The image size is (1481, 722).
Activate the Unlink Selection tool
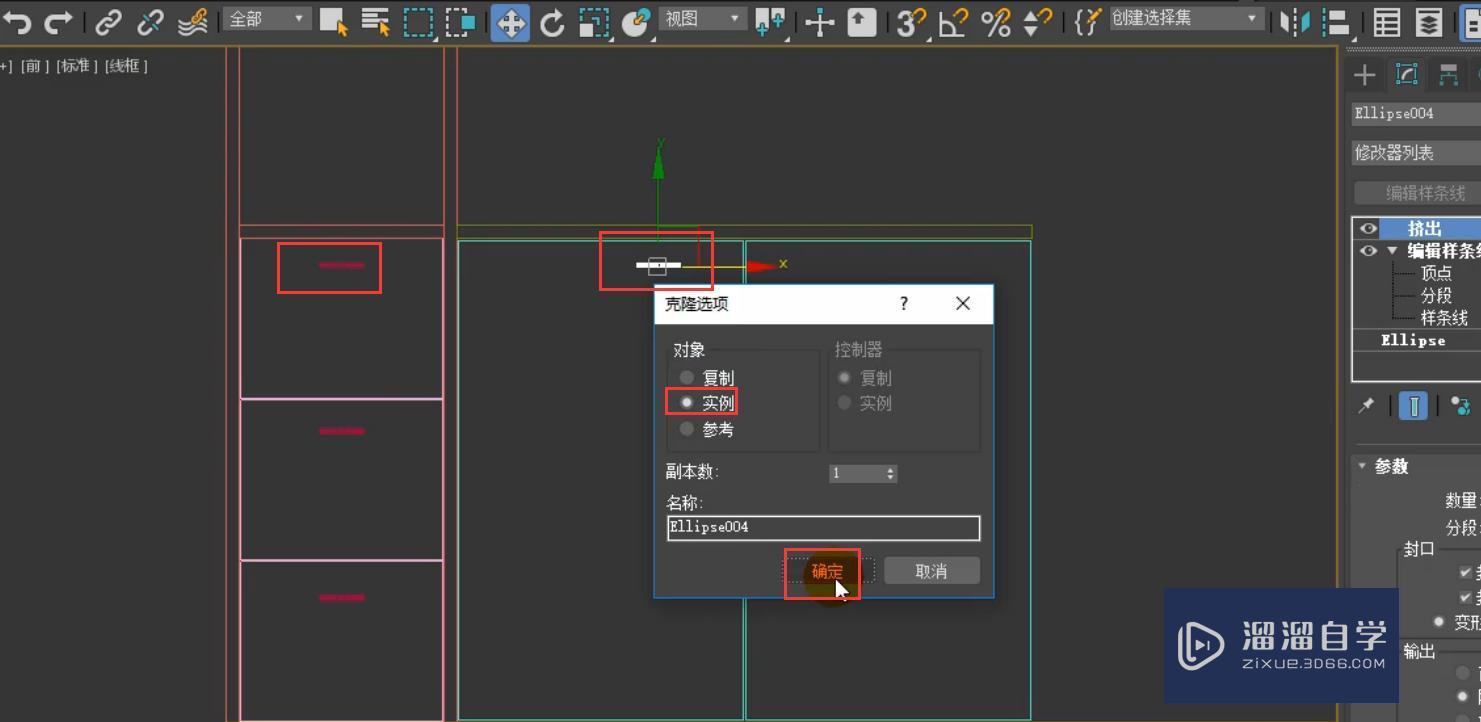150,22
